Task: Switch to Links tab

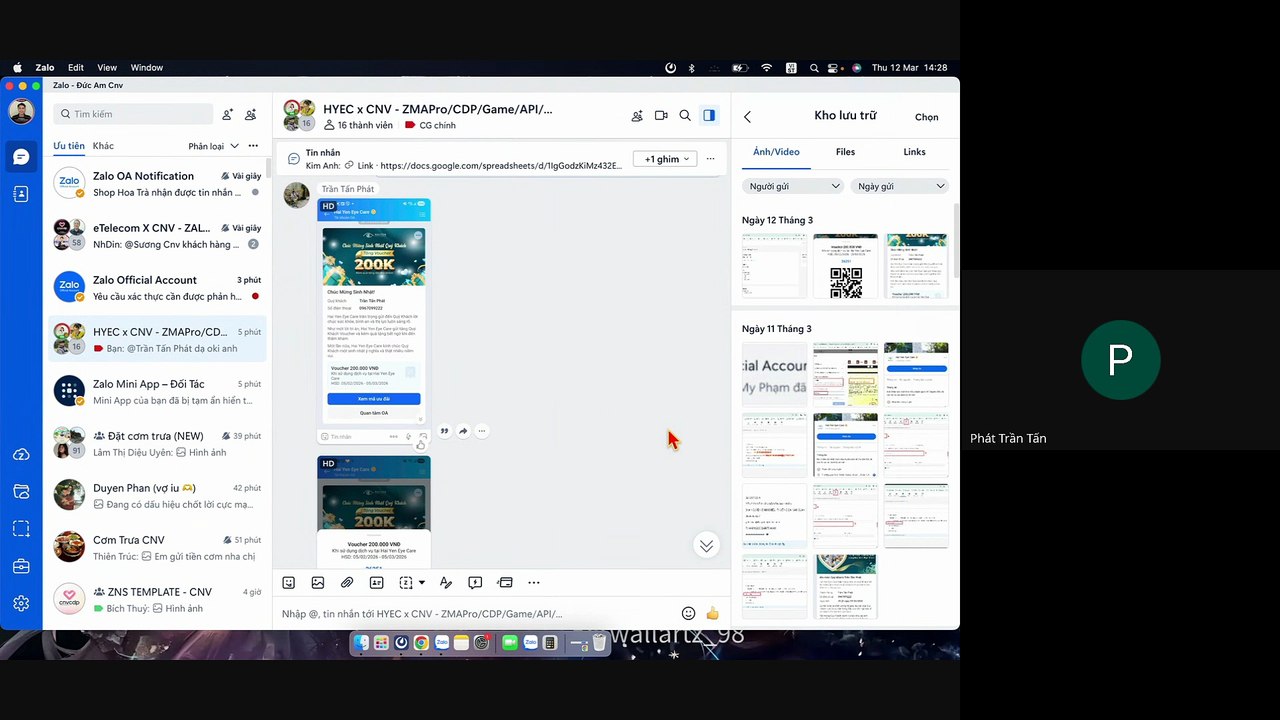Action: click(x=914, y=152)
